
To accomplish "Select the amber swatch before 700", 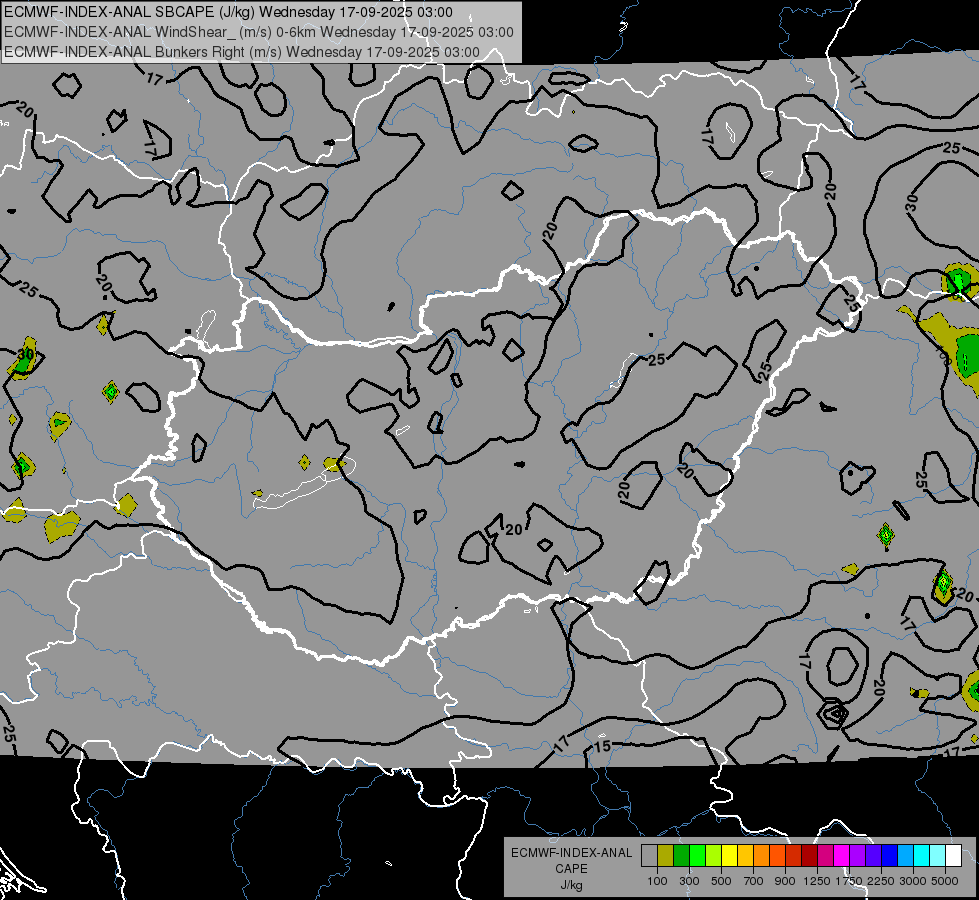I will (745, 856).
